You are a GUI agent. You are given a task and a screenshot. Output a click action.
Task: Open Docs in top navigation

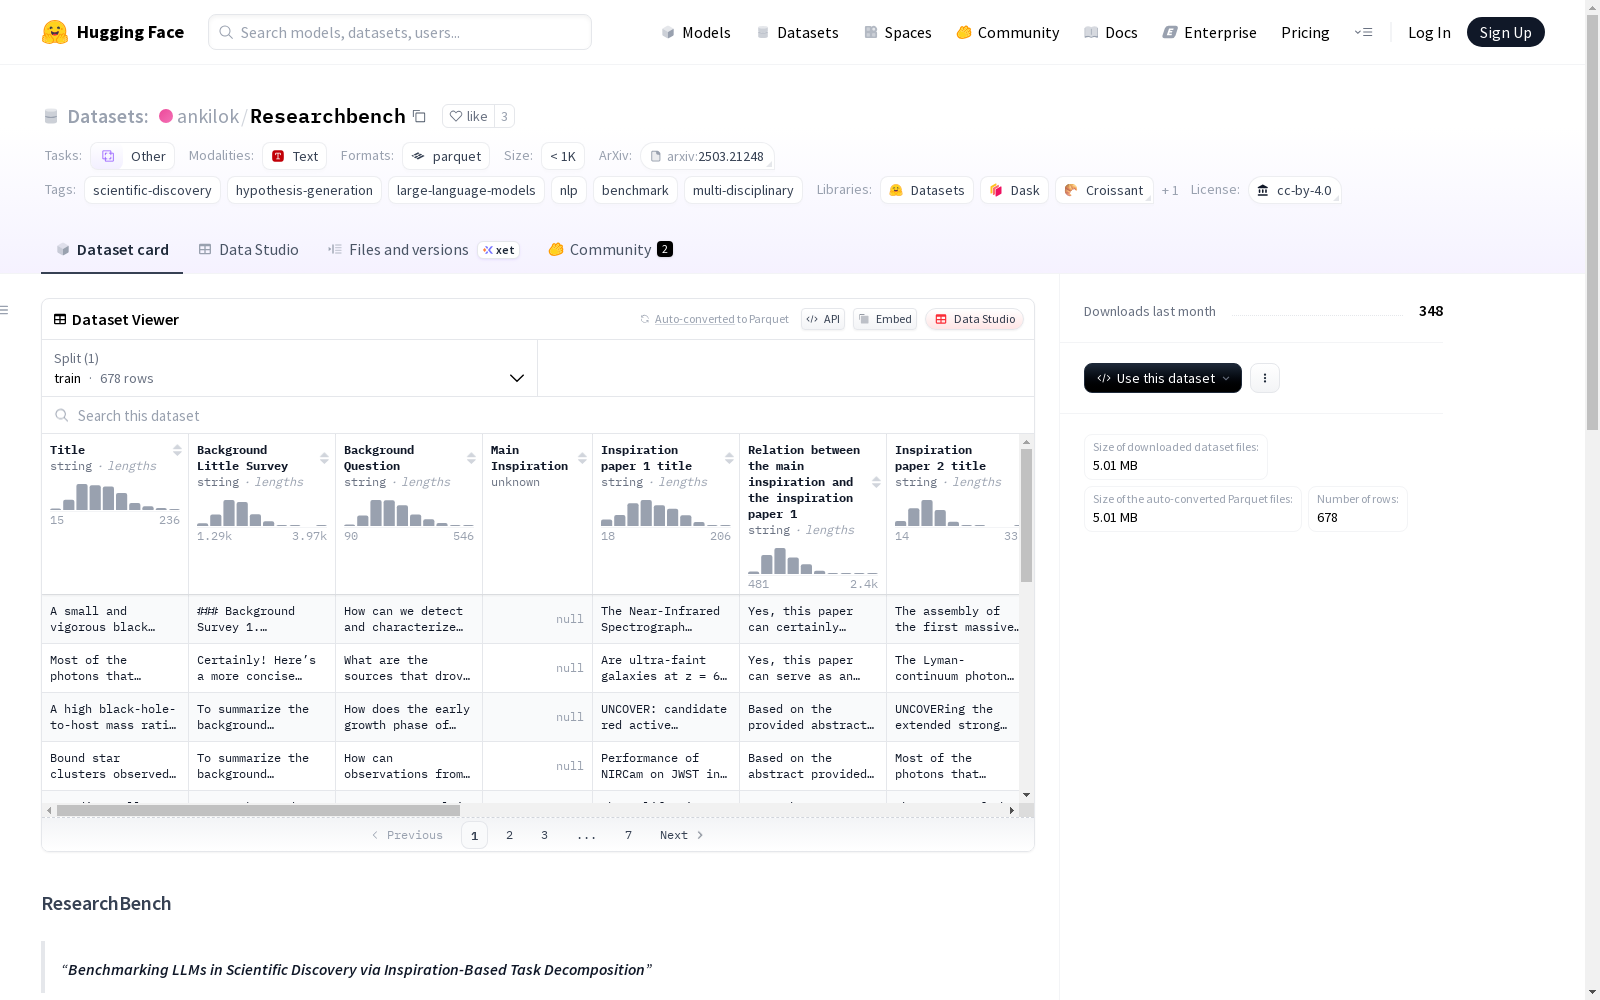click(x=1111, y=32)
